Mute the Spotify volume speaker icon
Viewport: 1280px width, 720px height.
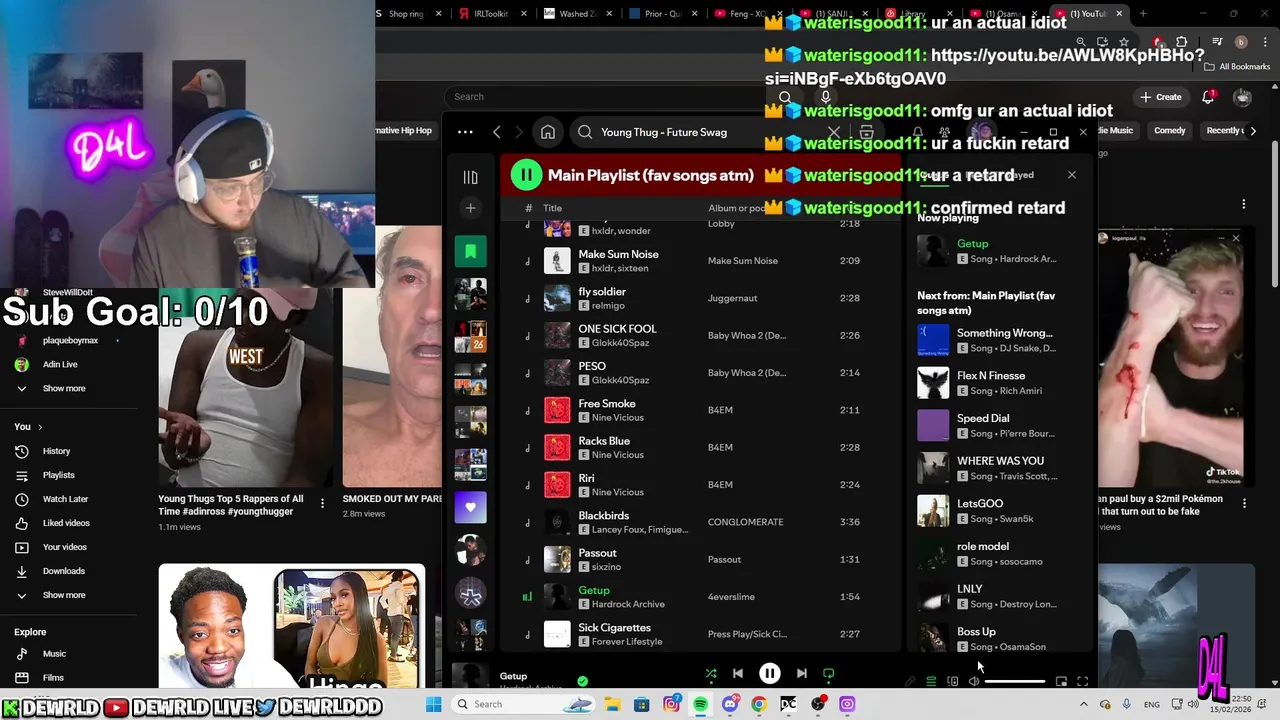(x=974, y=682)
